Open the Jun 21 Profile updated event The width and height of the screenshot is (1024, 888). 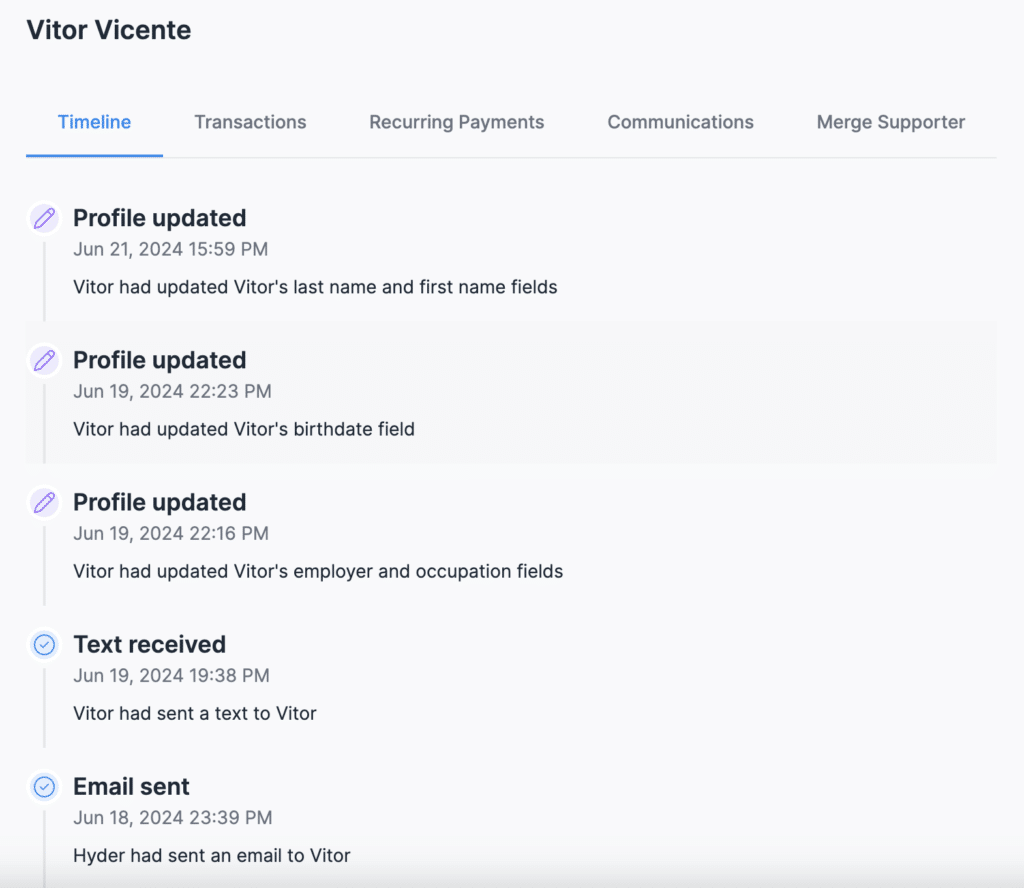(159, 218)
